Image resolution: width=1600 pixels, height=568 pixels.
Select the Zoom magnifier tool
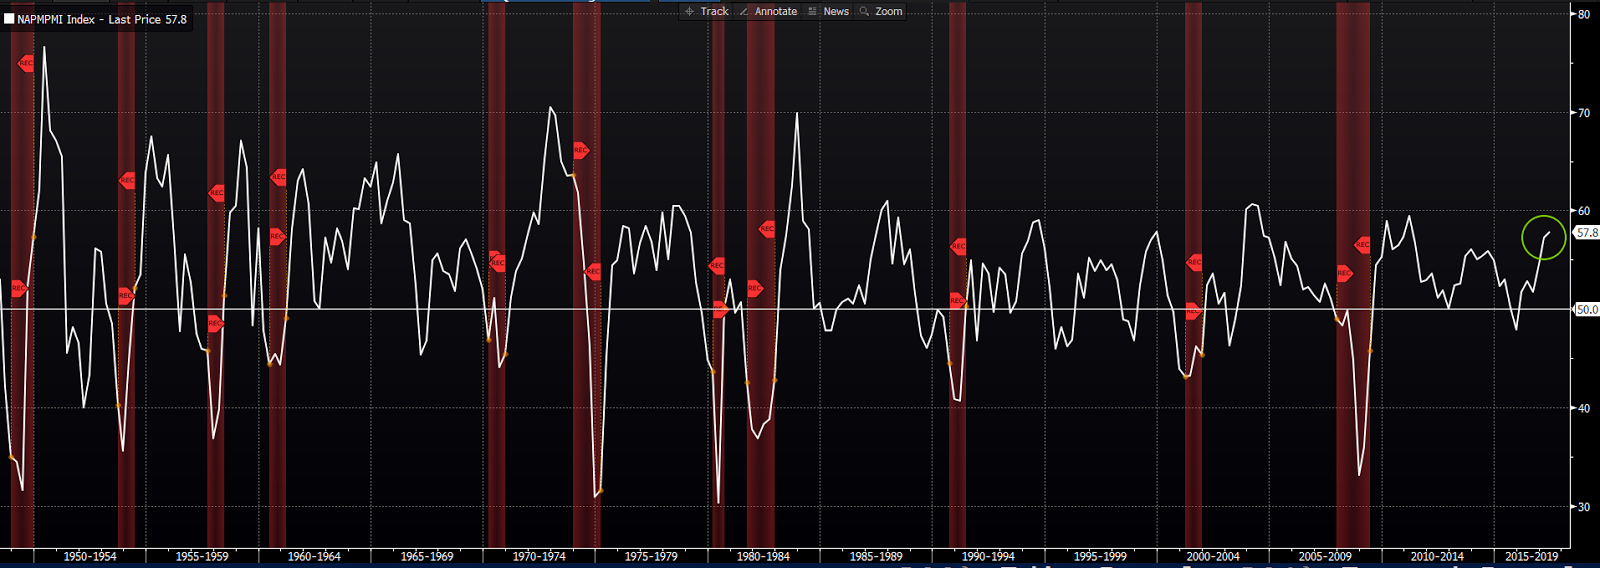coord(881,12)
